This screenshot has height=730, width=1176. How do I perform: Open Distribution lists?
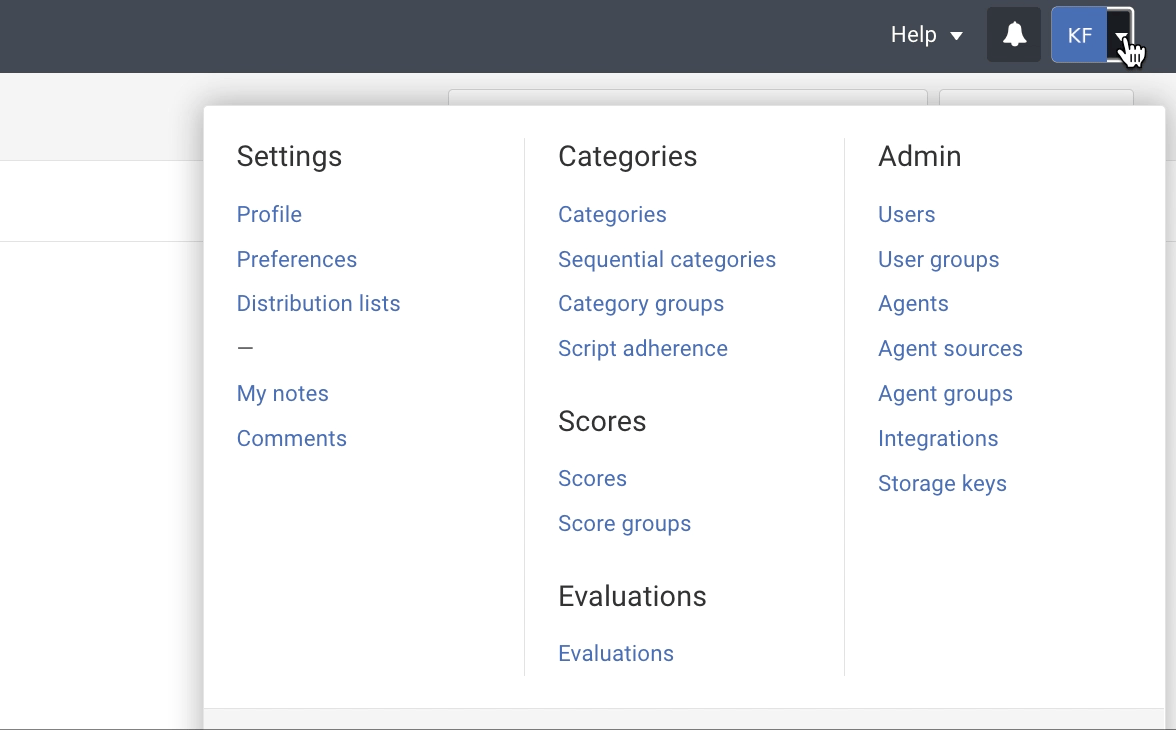[318, 303]
